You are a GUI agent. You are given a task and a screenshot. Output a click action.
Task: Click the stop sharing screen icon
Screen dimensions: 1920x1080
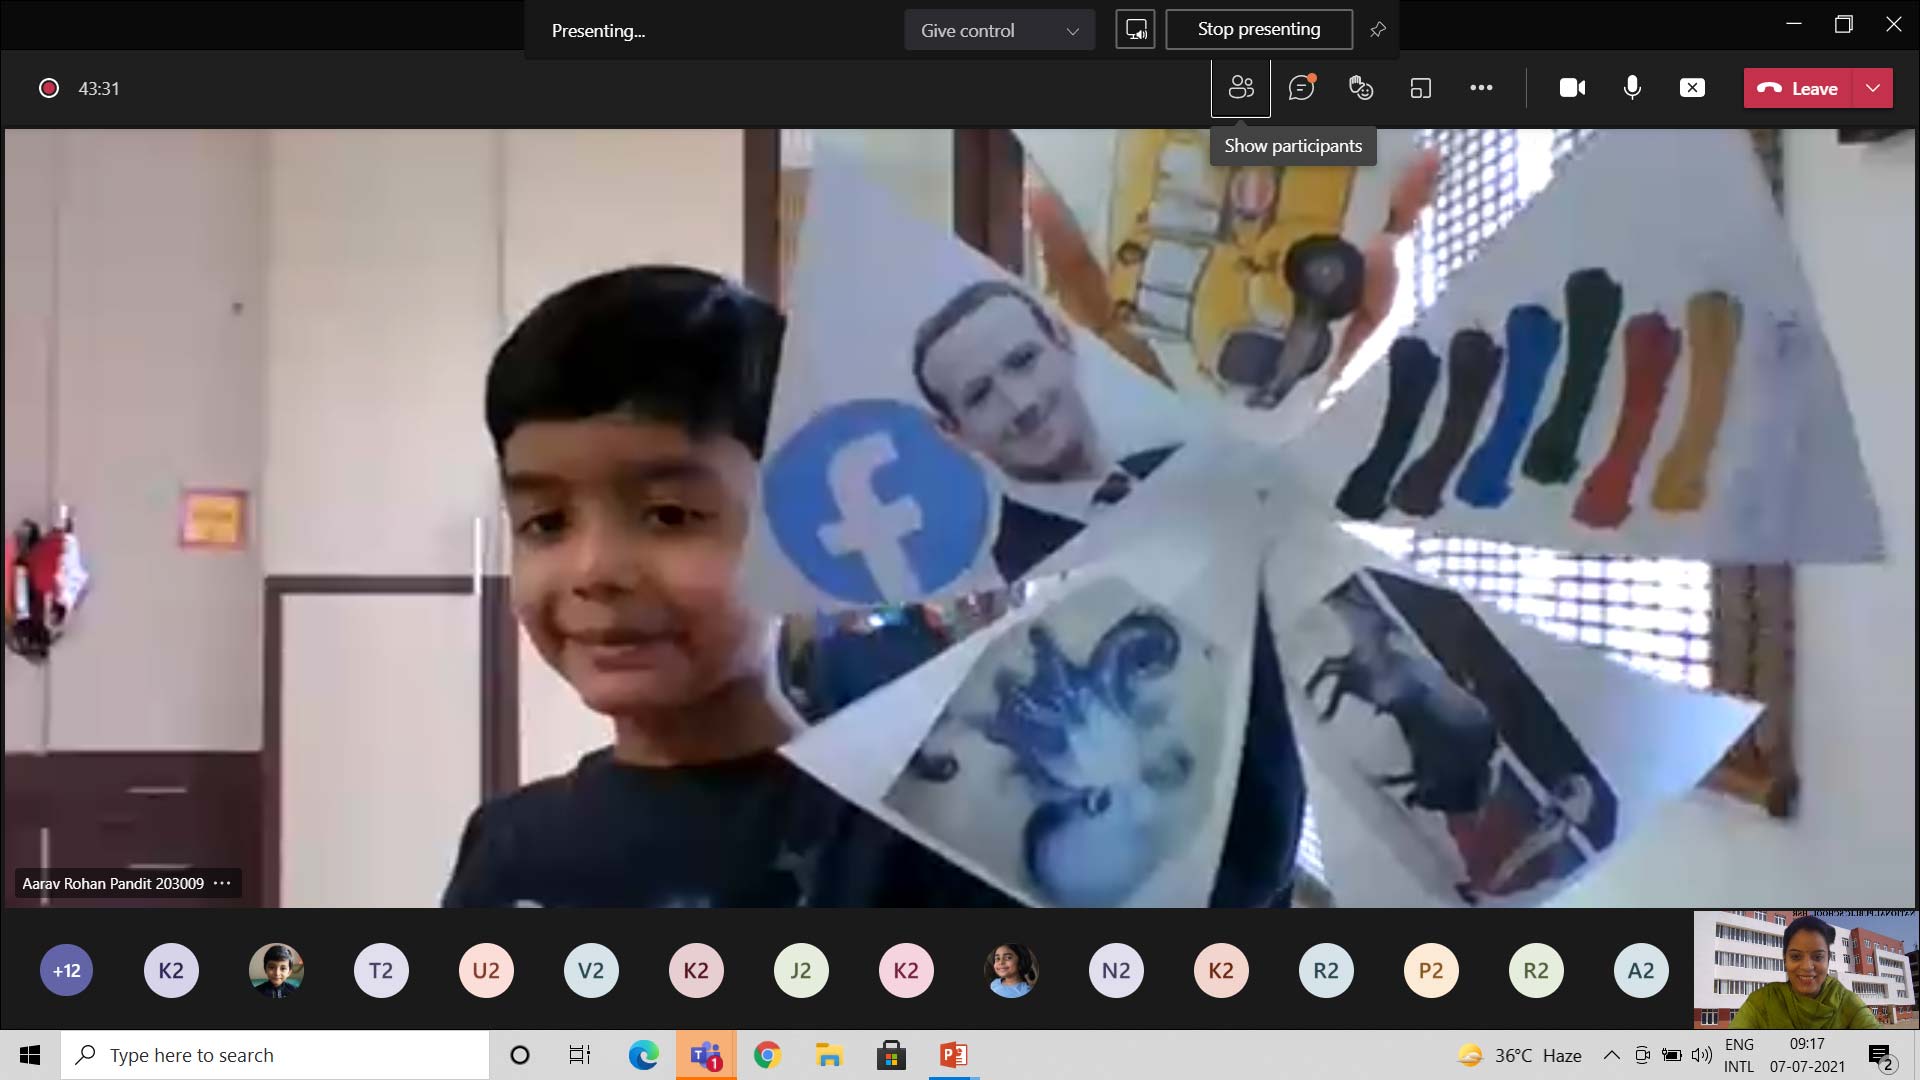[1692, 88]
